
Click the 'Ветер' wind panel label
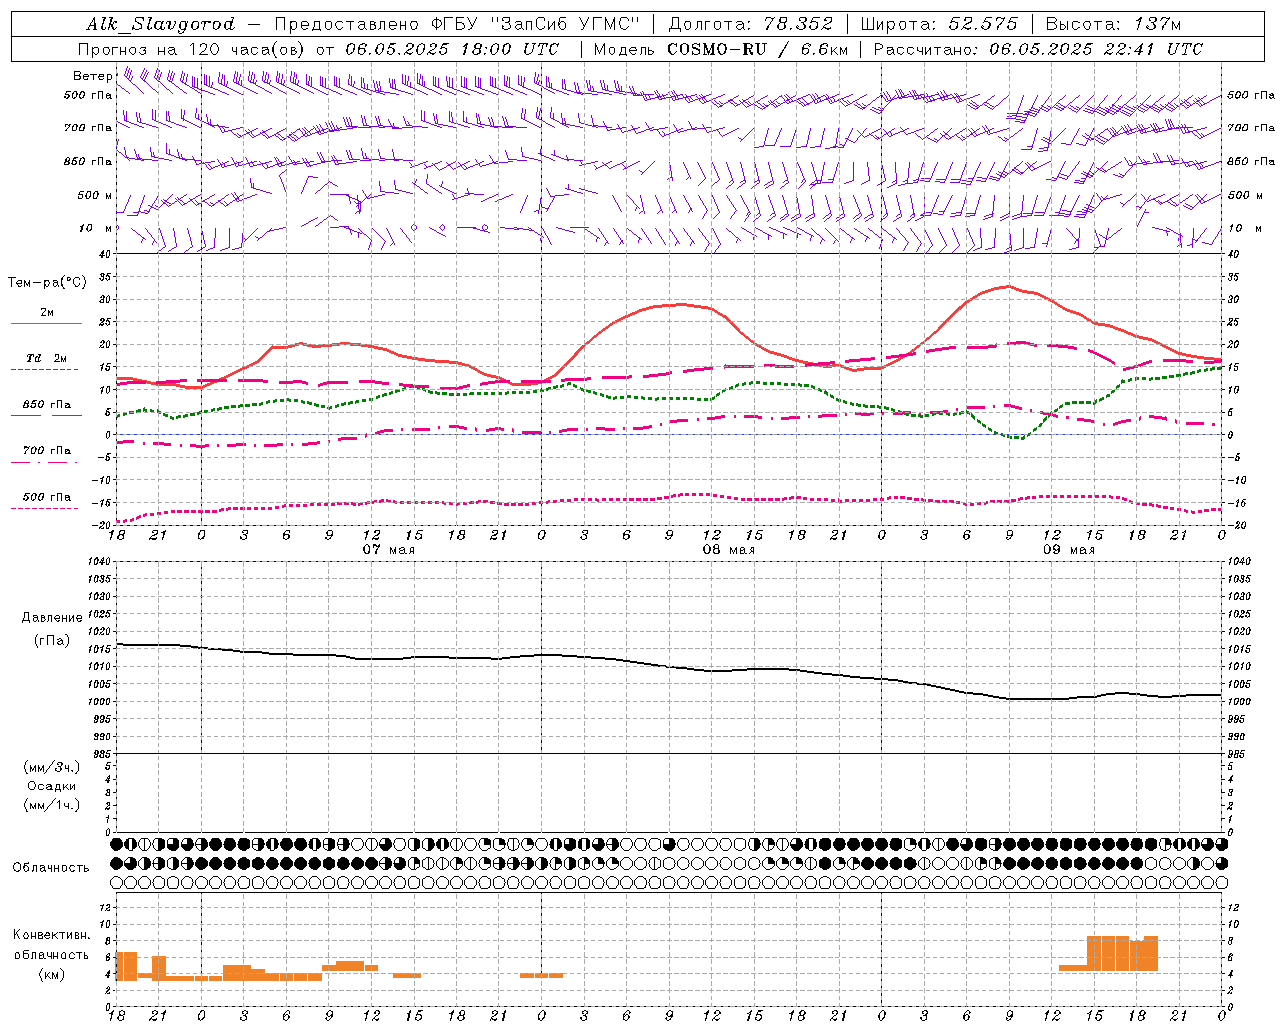point(92,76)
